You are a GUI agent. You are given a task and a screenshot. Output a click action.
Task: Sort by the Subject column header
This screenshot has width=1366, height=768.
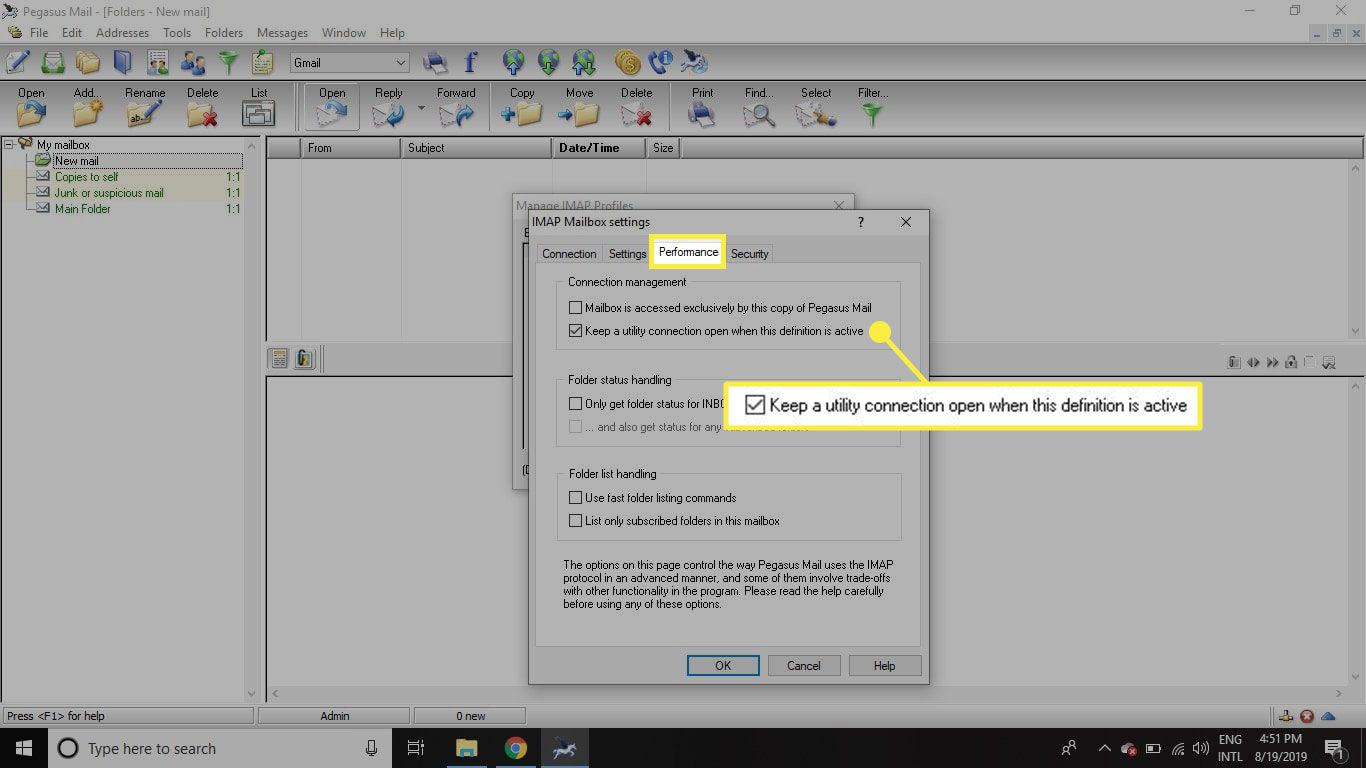(x=476, y=148)
